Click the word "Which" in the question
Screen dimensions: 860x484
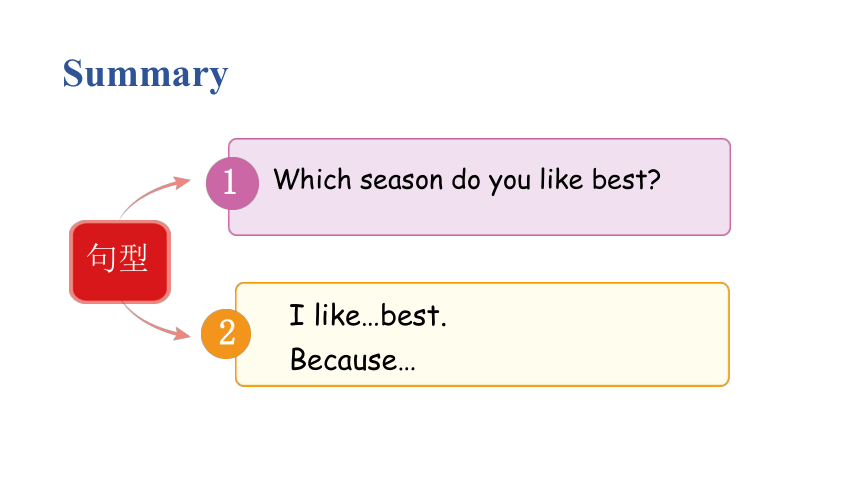click(312, 179)
